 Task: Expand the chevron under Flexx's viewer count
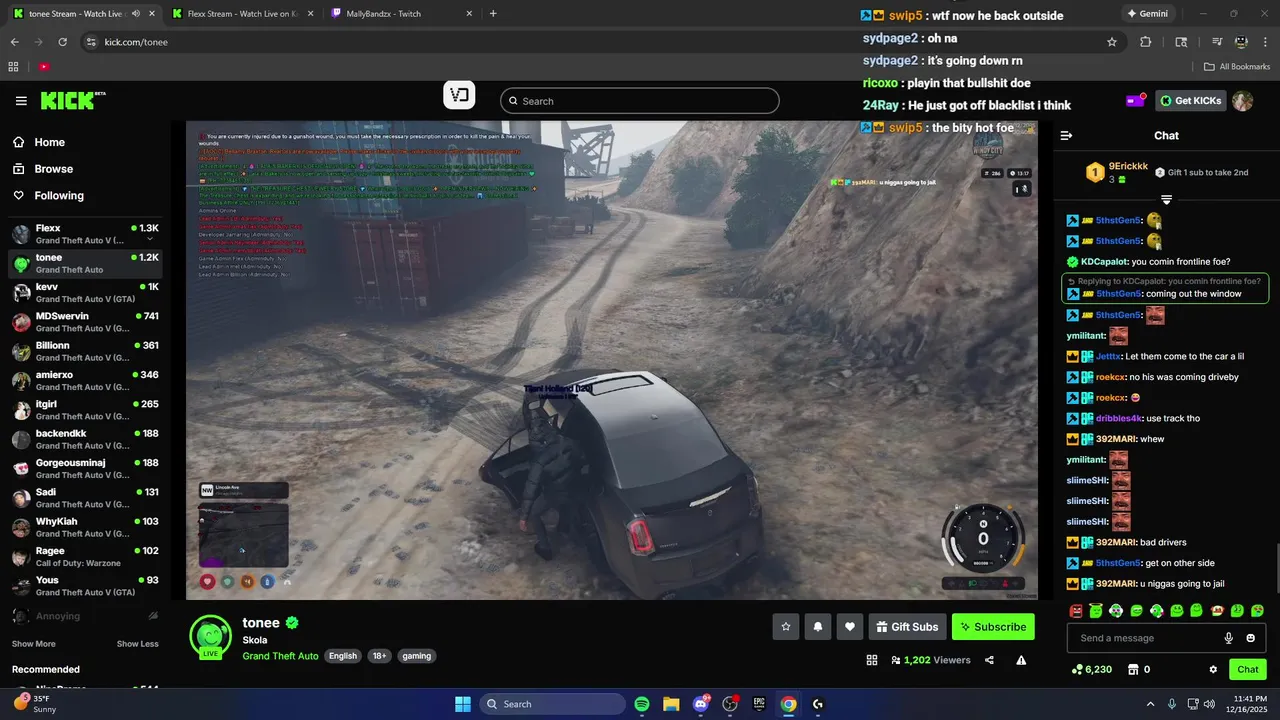(x=150, y=240)
